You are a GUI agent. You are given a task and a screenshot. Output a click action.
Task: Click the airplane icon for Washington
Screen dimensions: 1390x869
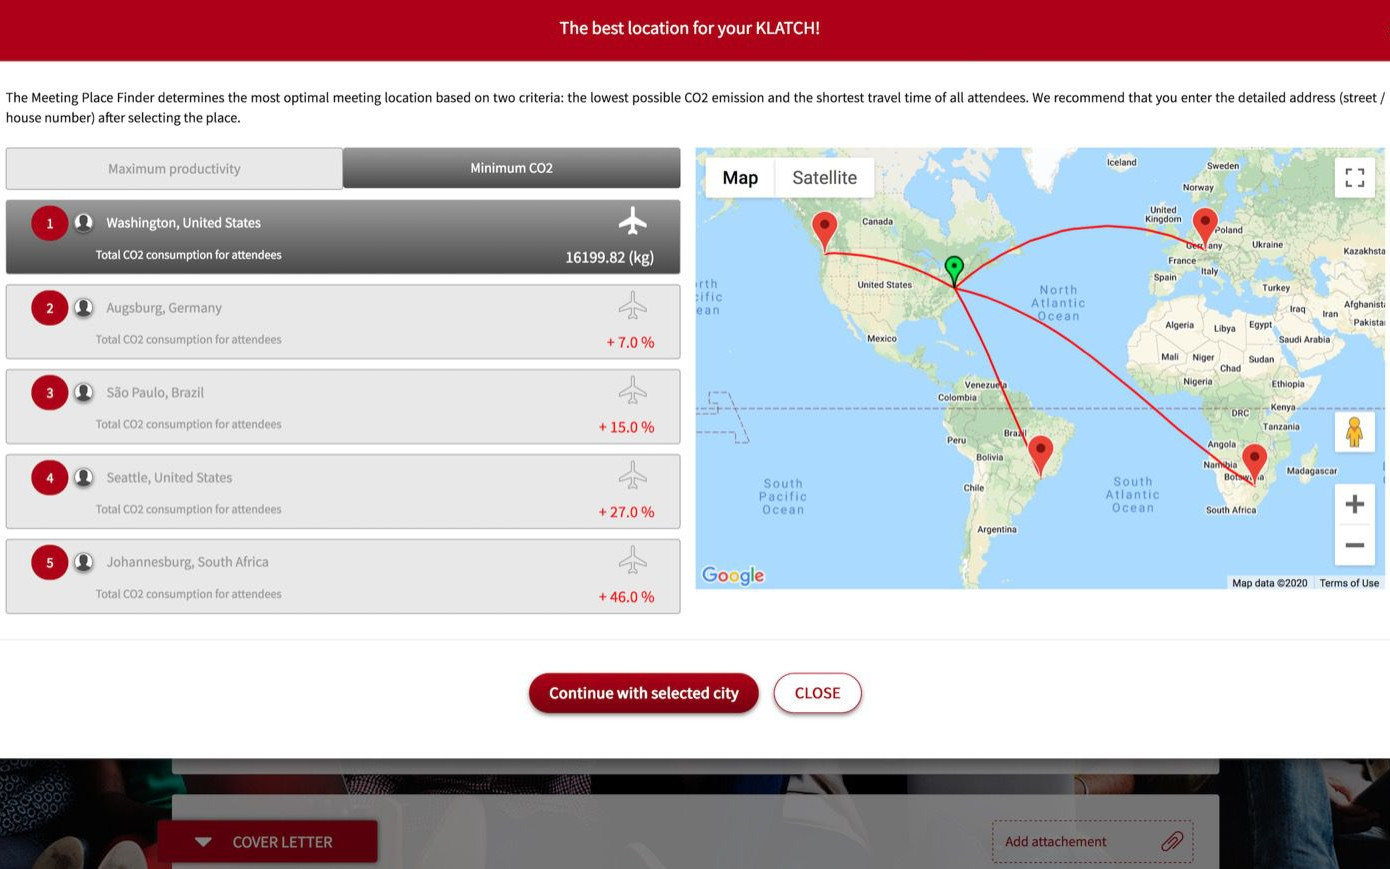click(632, 221)
